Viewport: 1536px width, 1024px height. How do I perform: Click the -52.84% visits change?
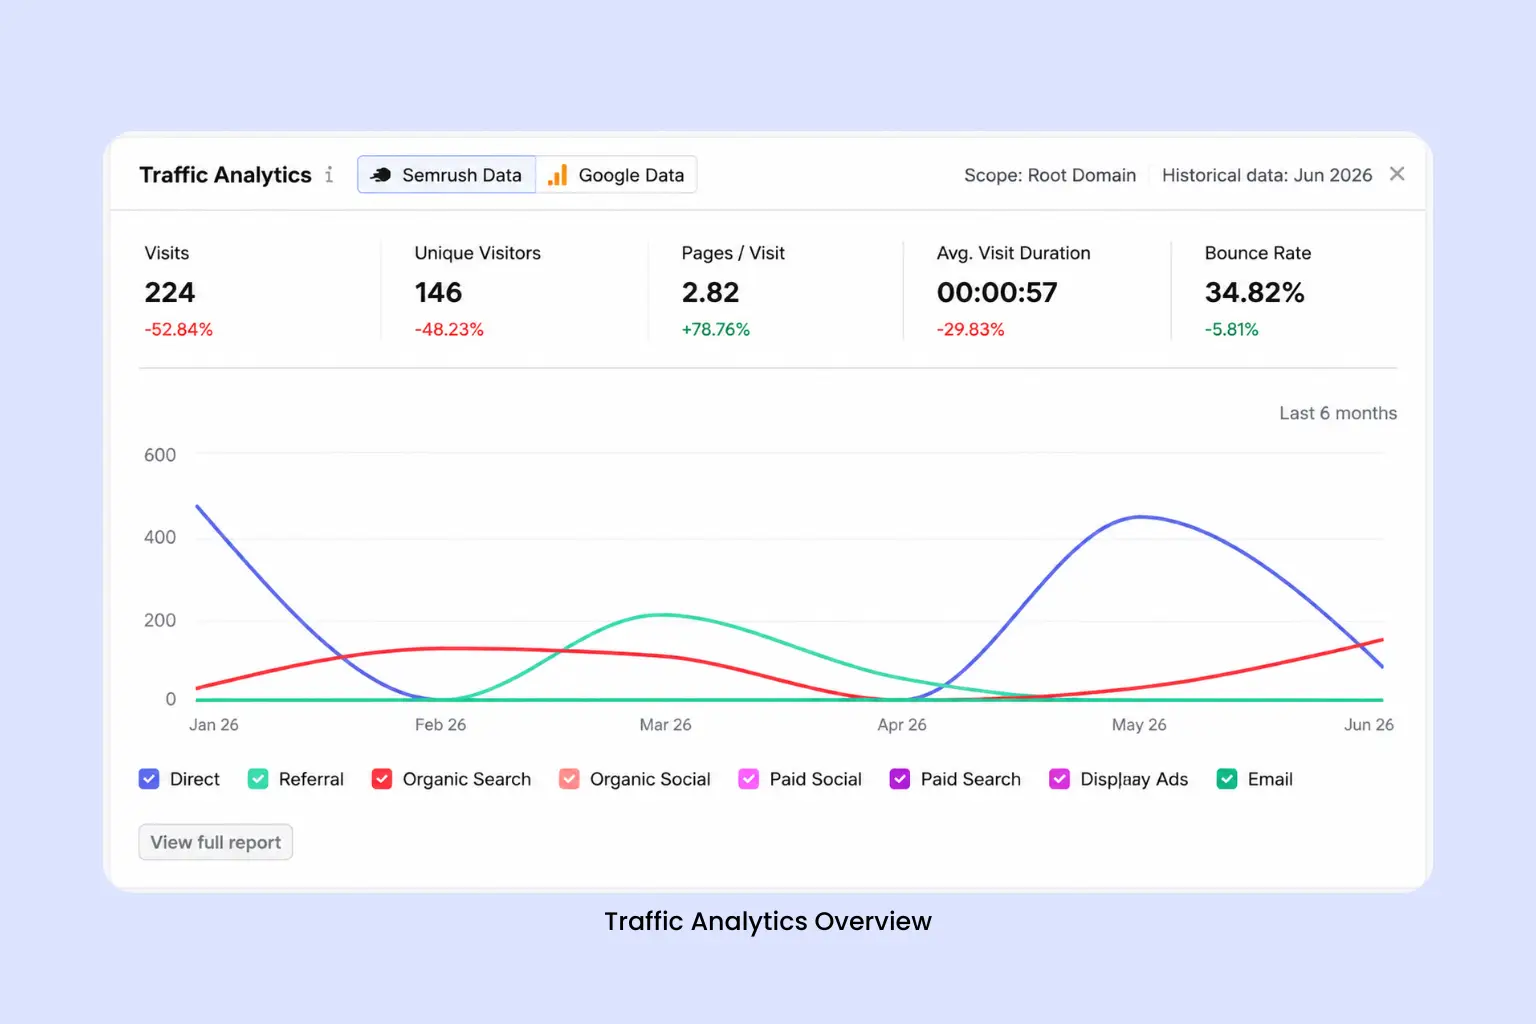[x=179, y=329]
